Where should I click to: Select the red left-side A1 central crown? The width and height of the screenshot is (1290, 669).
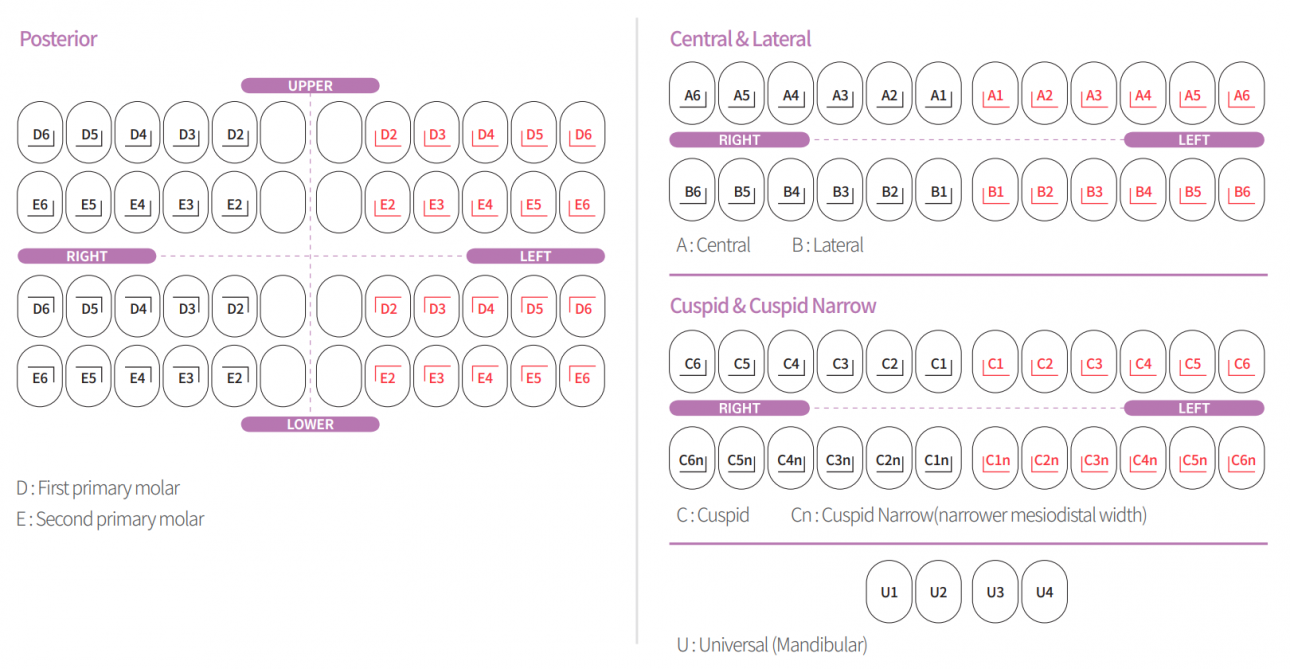tap(995, 95)
